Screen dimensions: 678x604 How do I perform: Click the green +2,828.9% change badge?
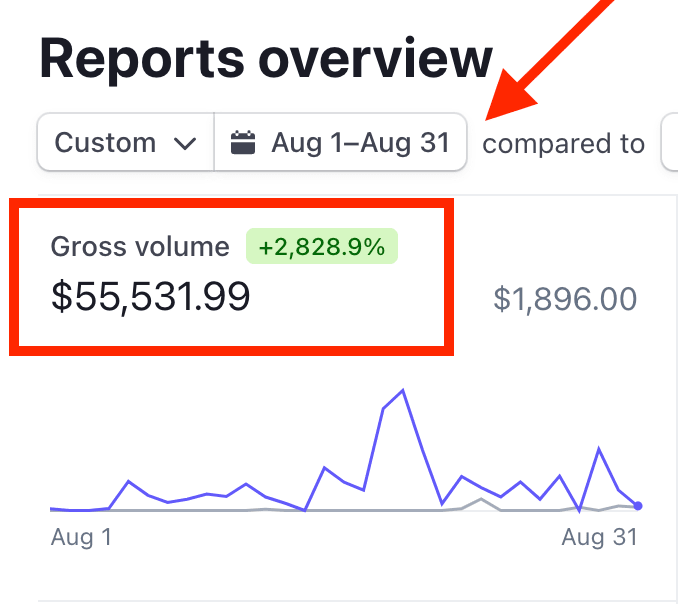click(x=321, y=246)
